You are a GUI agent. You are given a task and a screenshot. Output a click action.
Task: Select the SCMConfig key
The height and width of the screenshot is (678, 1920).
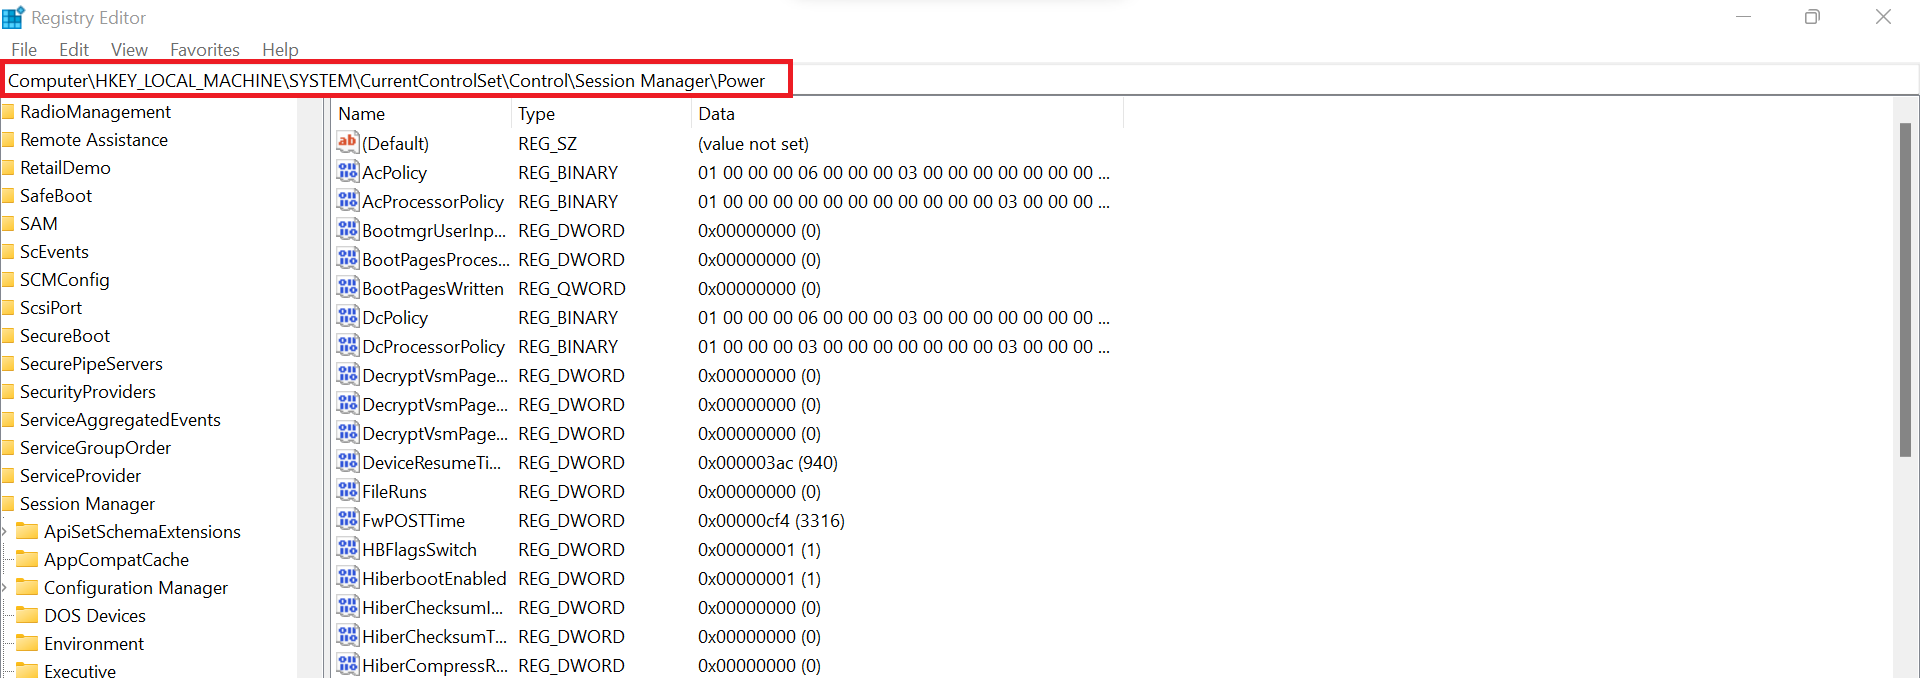tap(65, 280)
